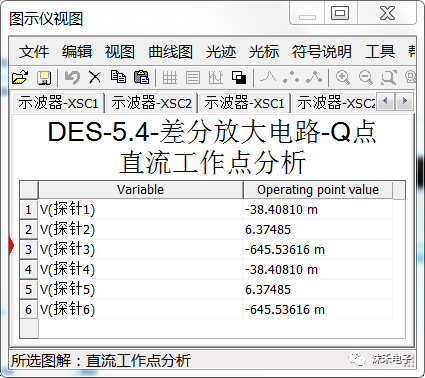This screenshot has height=378, width=425.
Task: Select row header number 6
Action: click(x=29, y=310)
